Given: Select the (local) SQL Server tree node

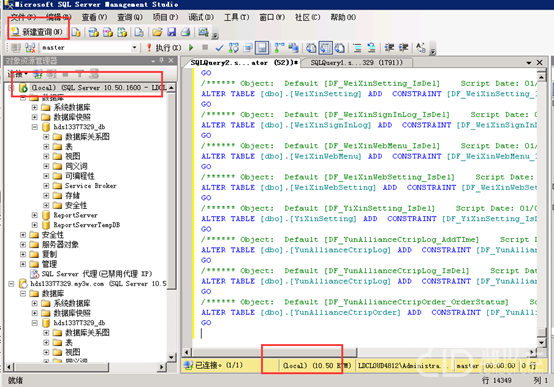Looking at the screenshot, I should 95,87.
